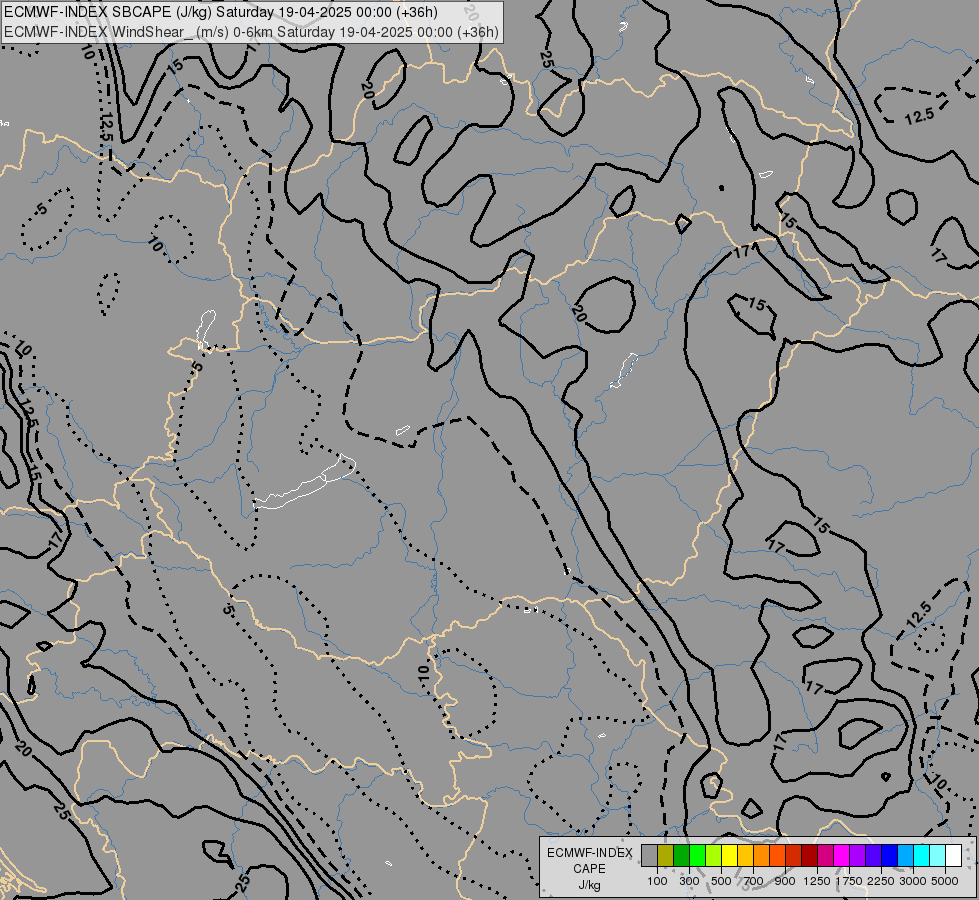Click the legend value '5000'
The width and height of the screenshot is (979, 900).
click(945, 881)
